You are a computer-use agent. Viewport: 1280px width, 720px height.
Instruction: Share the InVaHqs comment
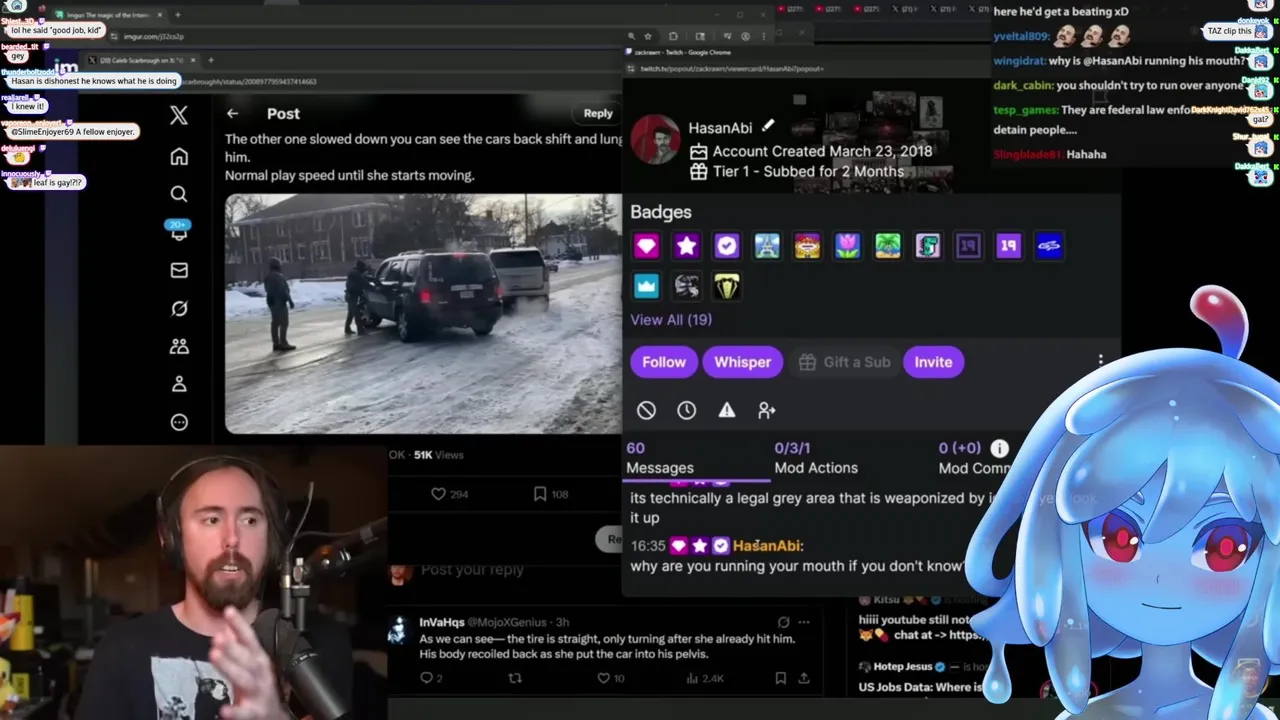(x=803, y=678)
